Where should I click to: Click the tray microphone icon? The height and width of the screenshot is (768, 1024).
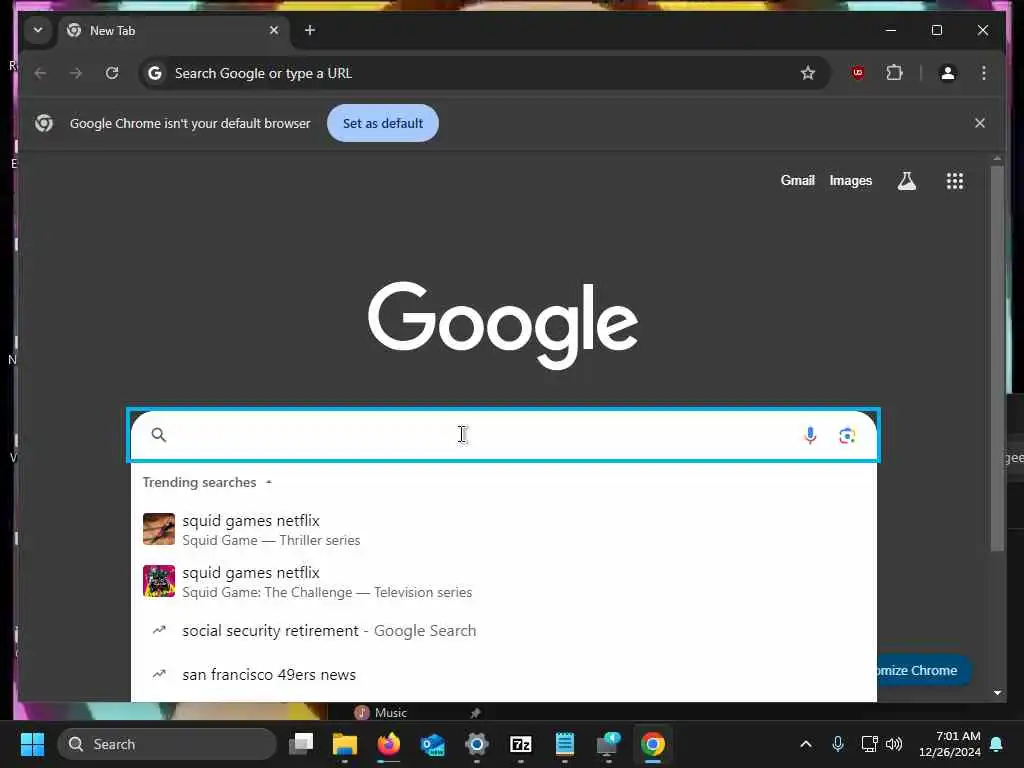838,744
